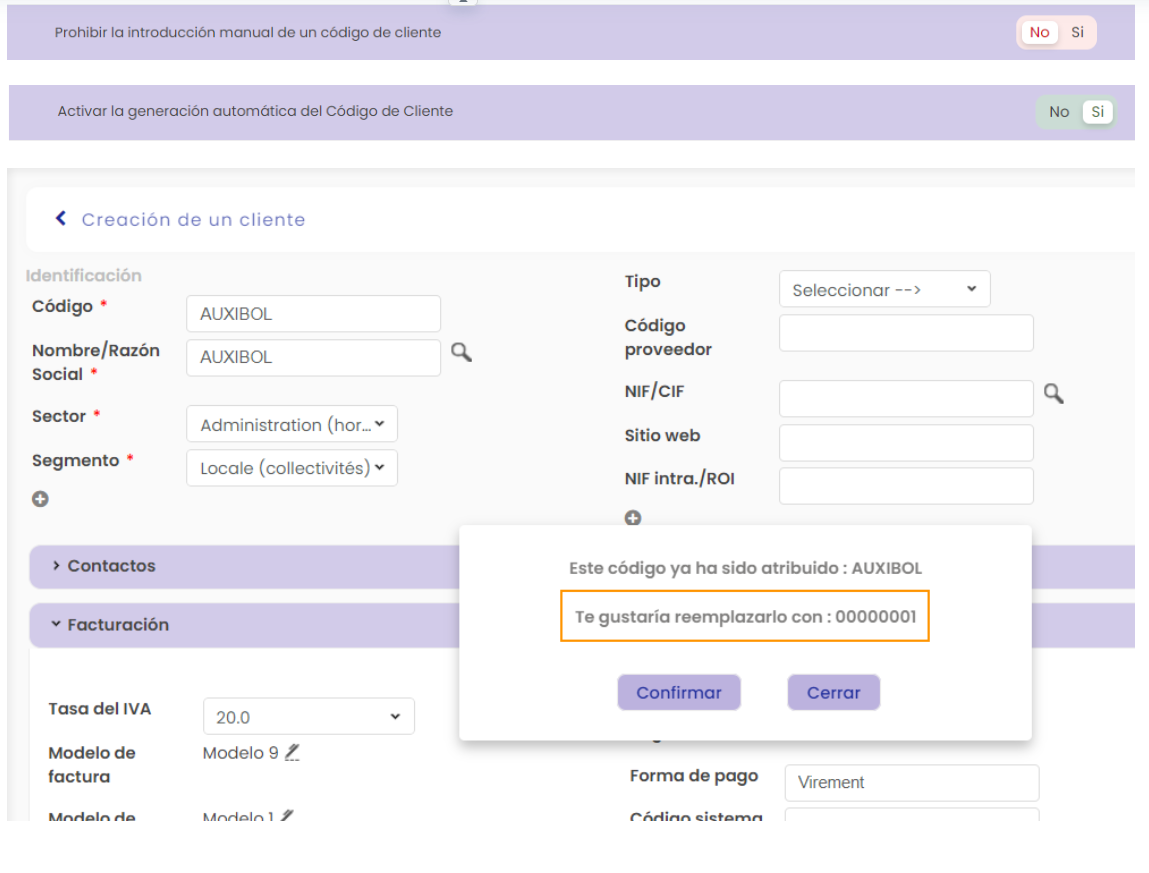Edit Modelo 9 invoice template pencil icon
Image resolution: width=1149 pixels, height=873 pixels.
click(292, 753)
